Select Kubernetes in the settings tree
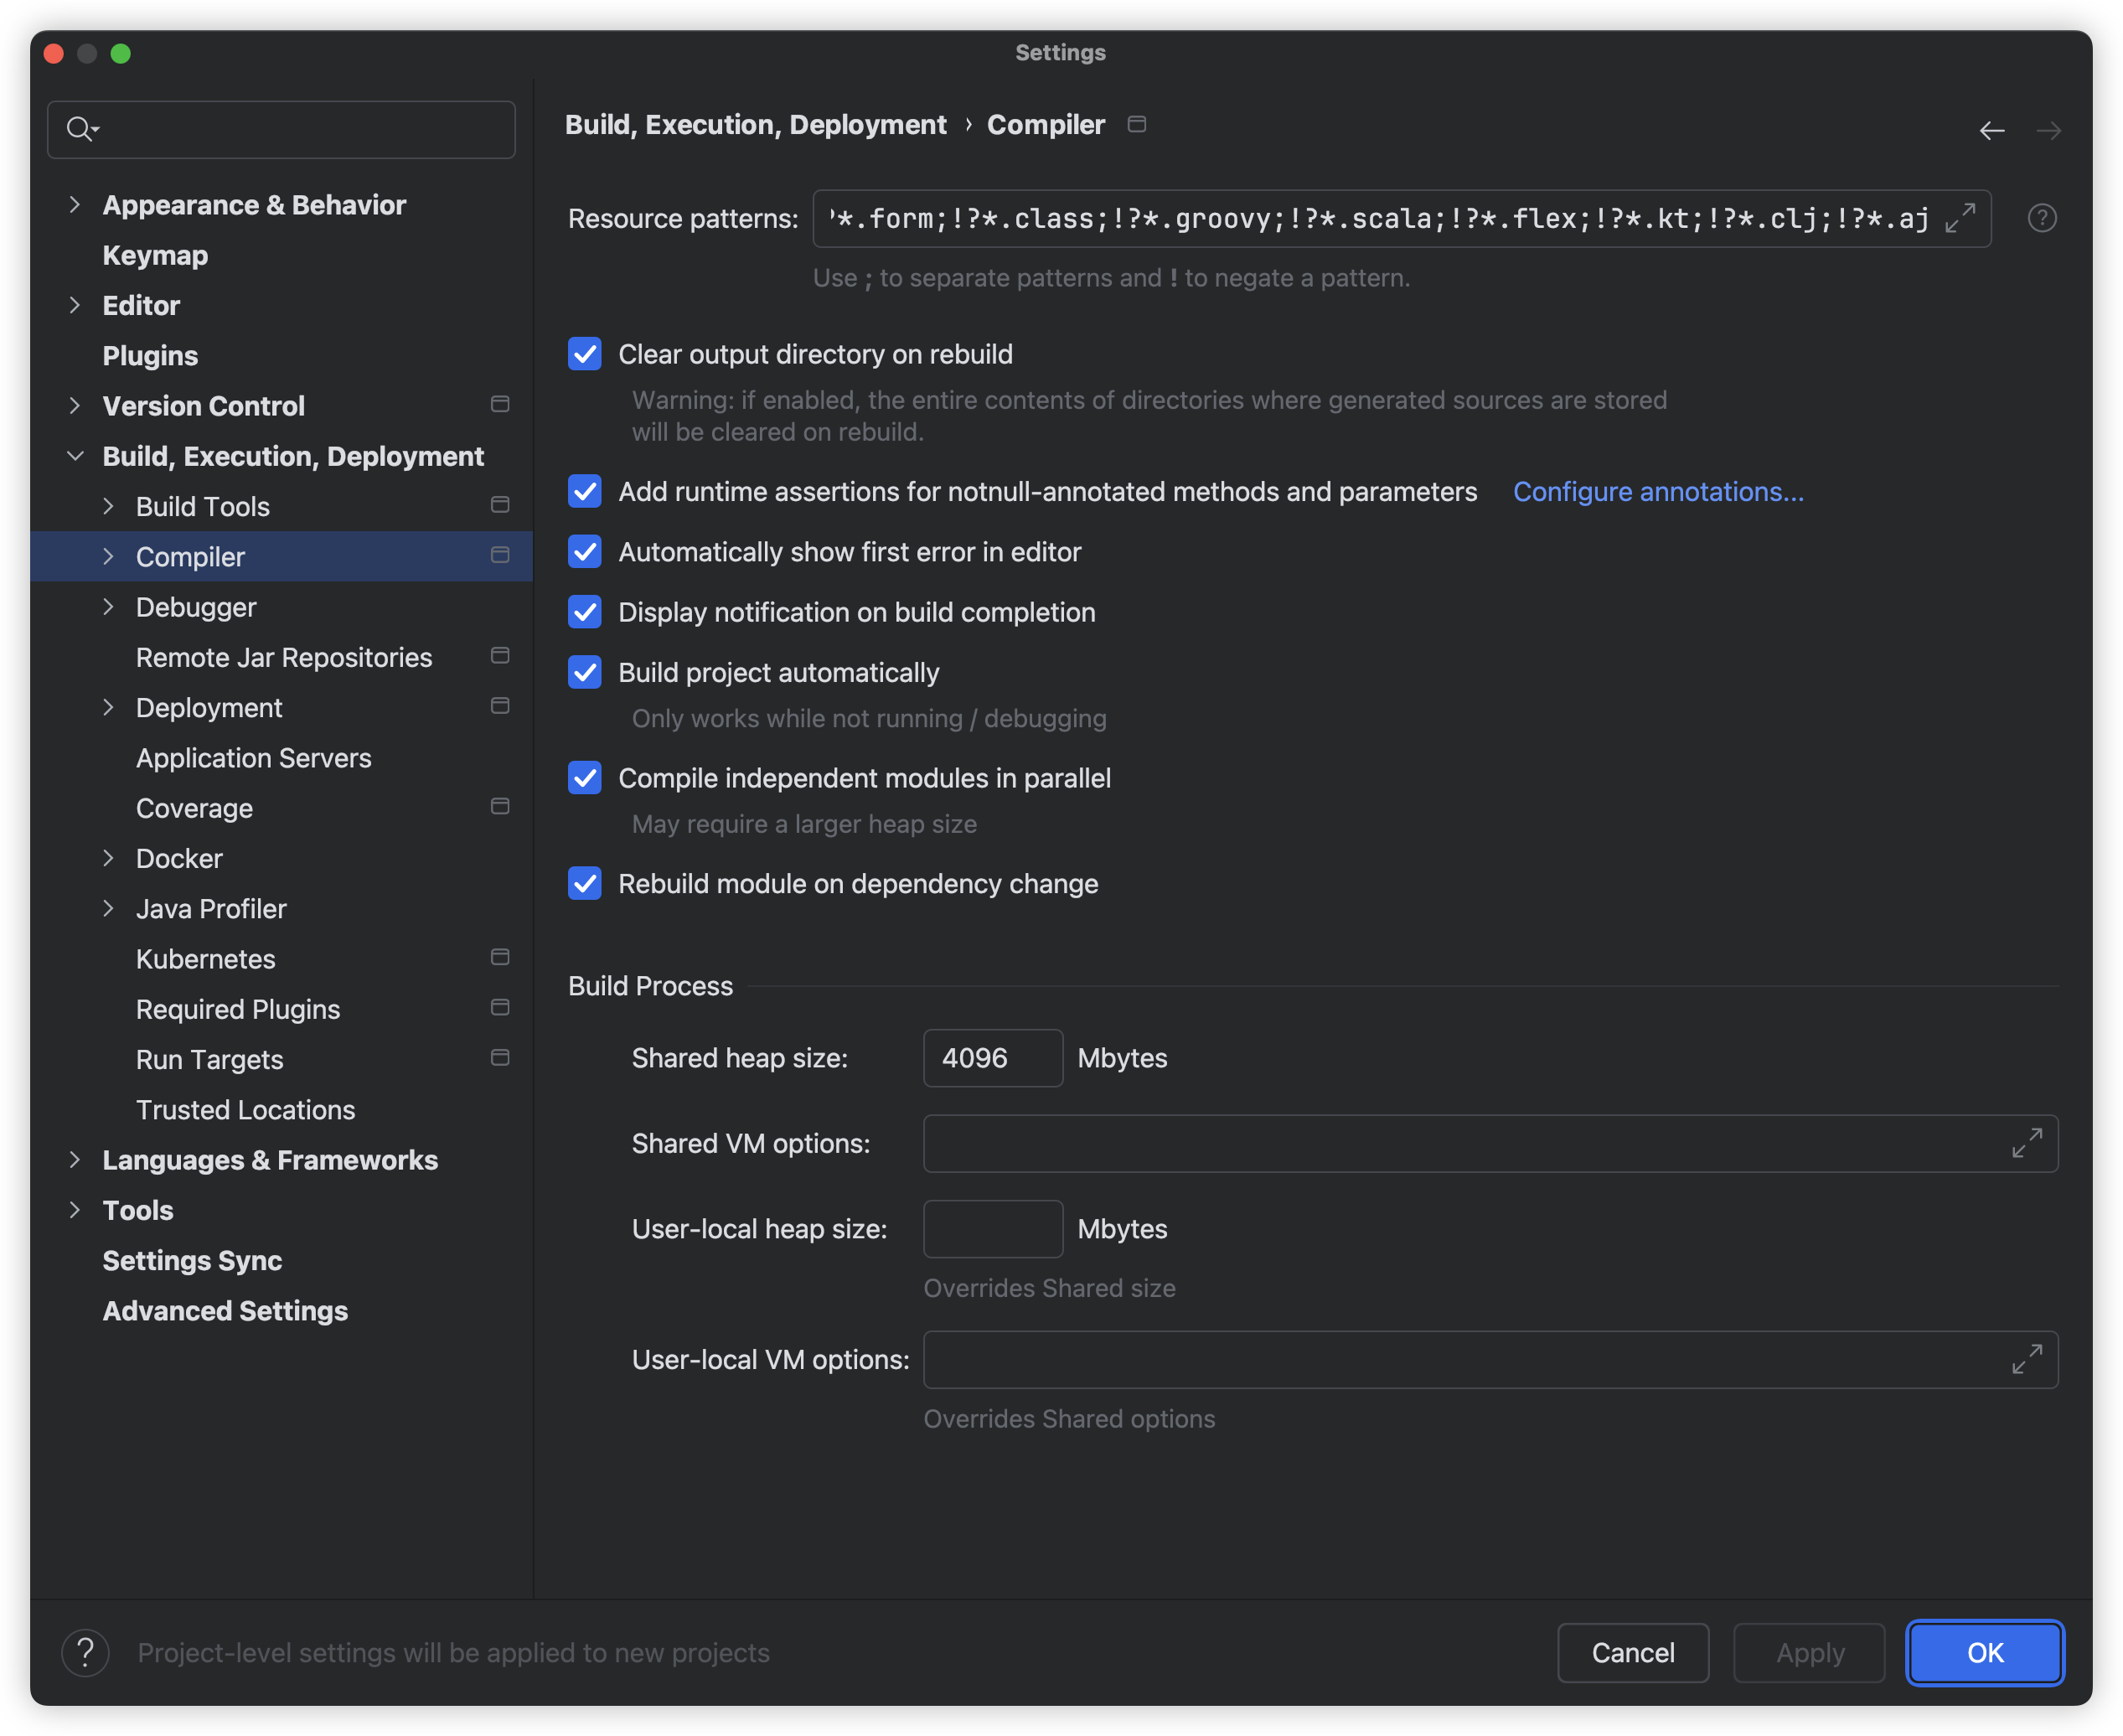Image resolution: width=2123 pixels, height=1736 pixels. point(206,959)
